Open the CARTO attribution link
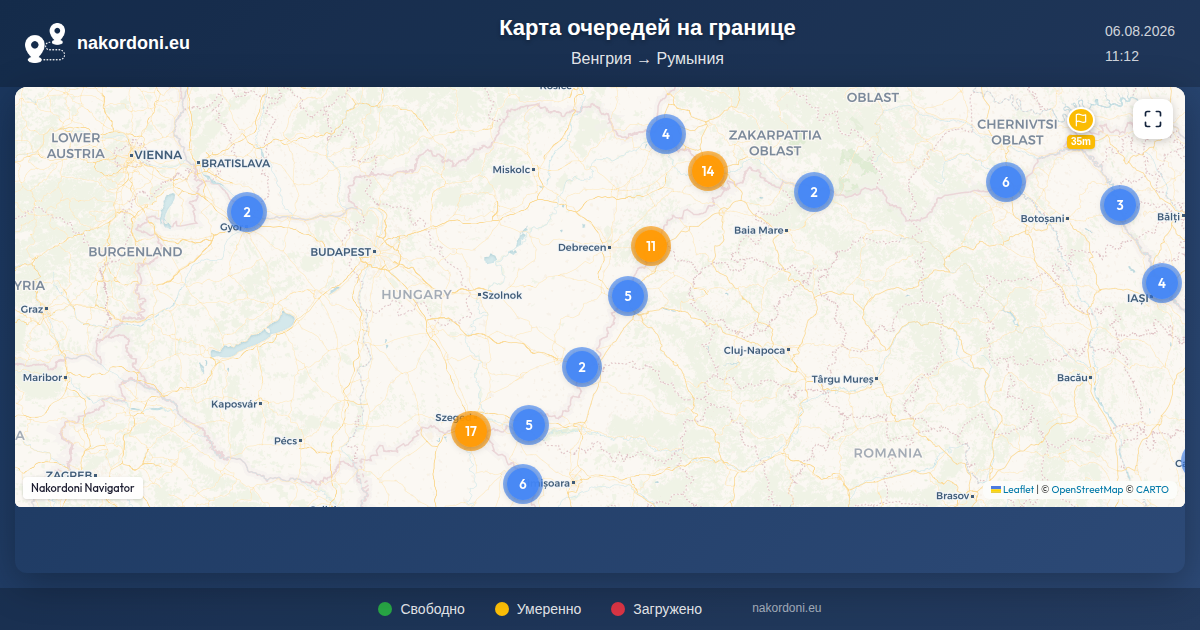 1152,490
